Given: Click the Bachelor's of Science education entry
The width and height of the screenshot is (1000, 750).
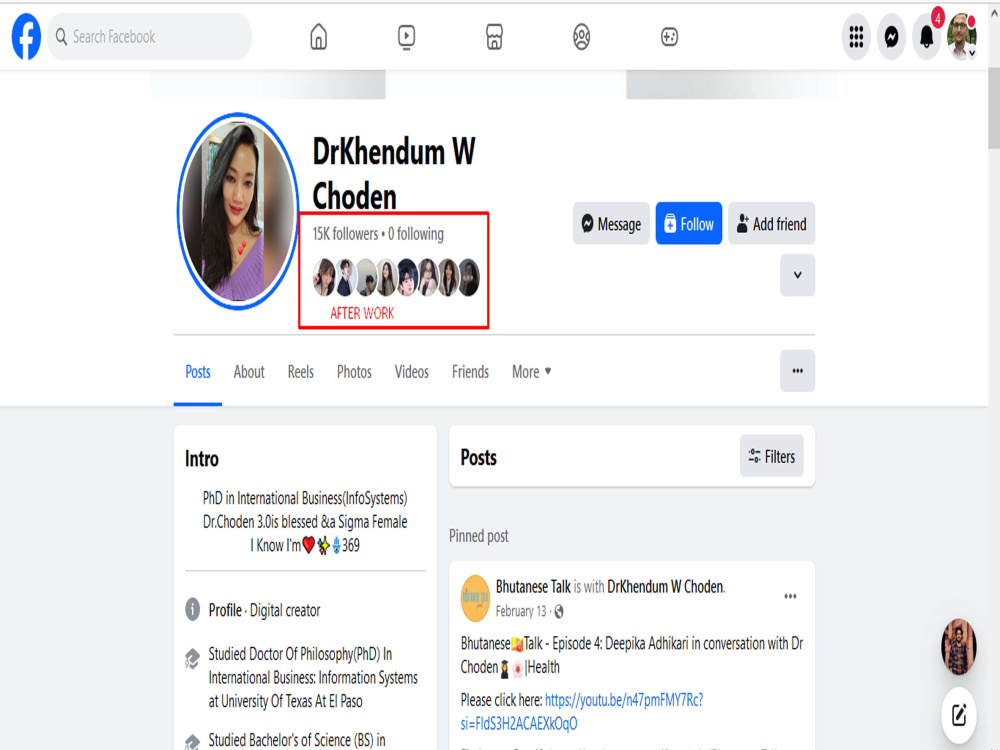Looking at the screenshot, I should pos(297,740).
